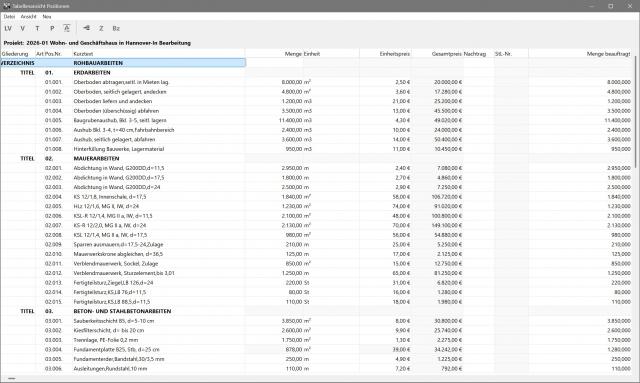Toggle the framed A toolbar icon
640x383 pixels.
tap(67, 29)
